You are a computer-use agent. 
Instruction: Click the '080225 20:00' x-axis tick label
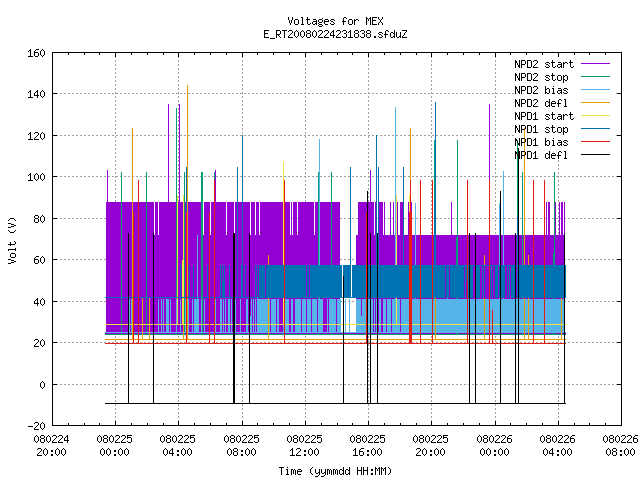[431, 446]
